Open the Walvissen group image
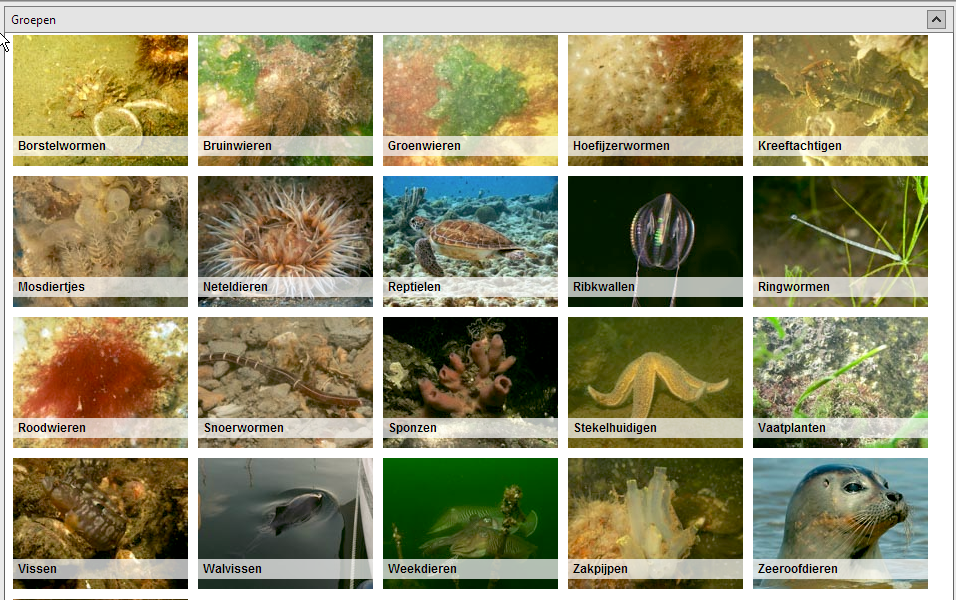 (285, 523)
